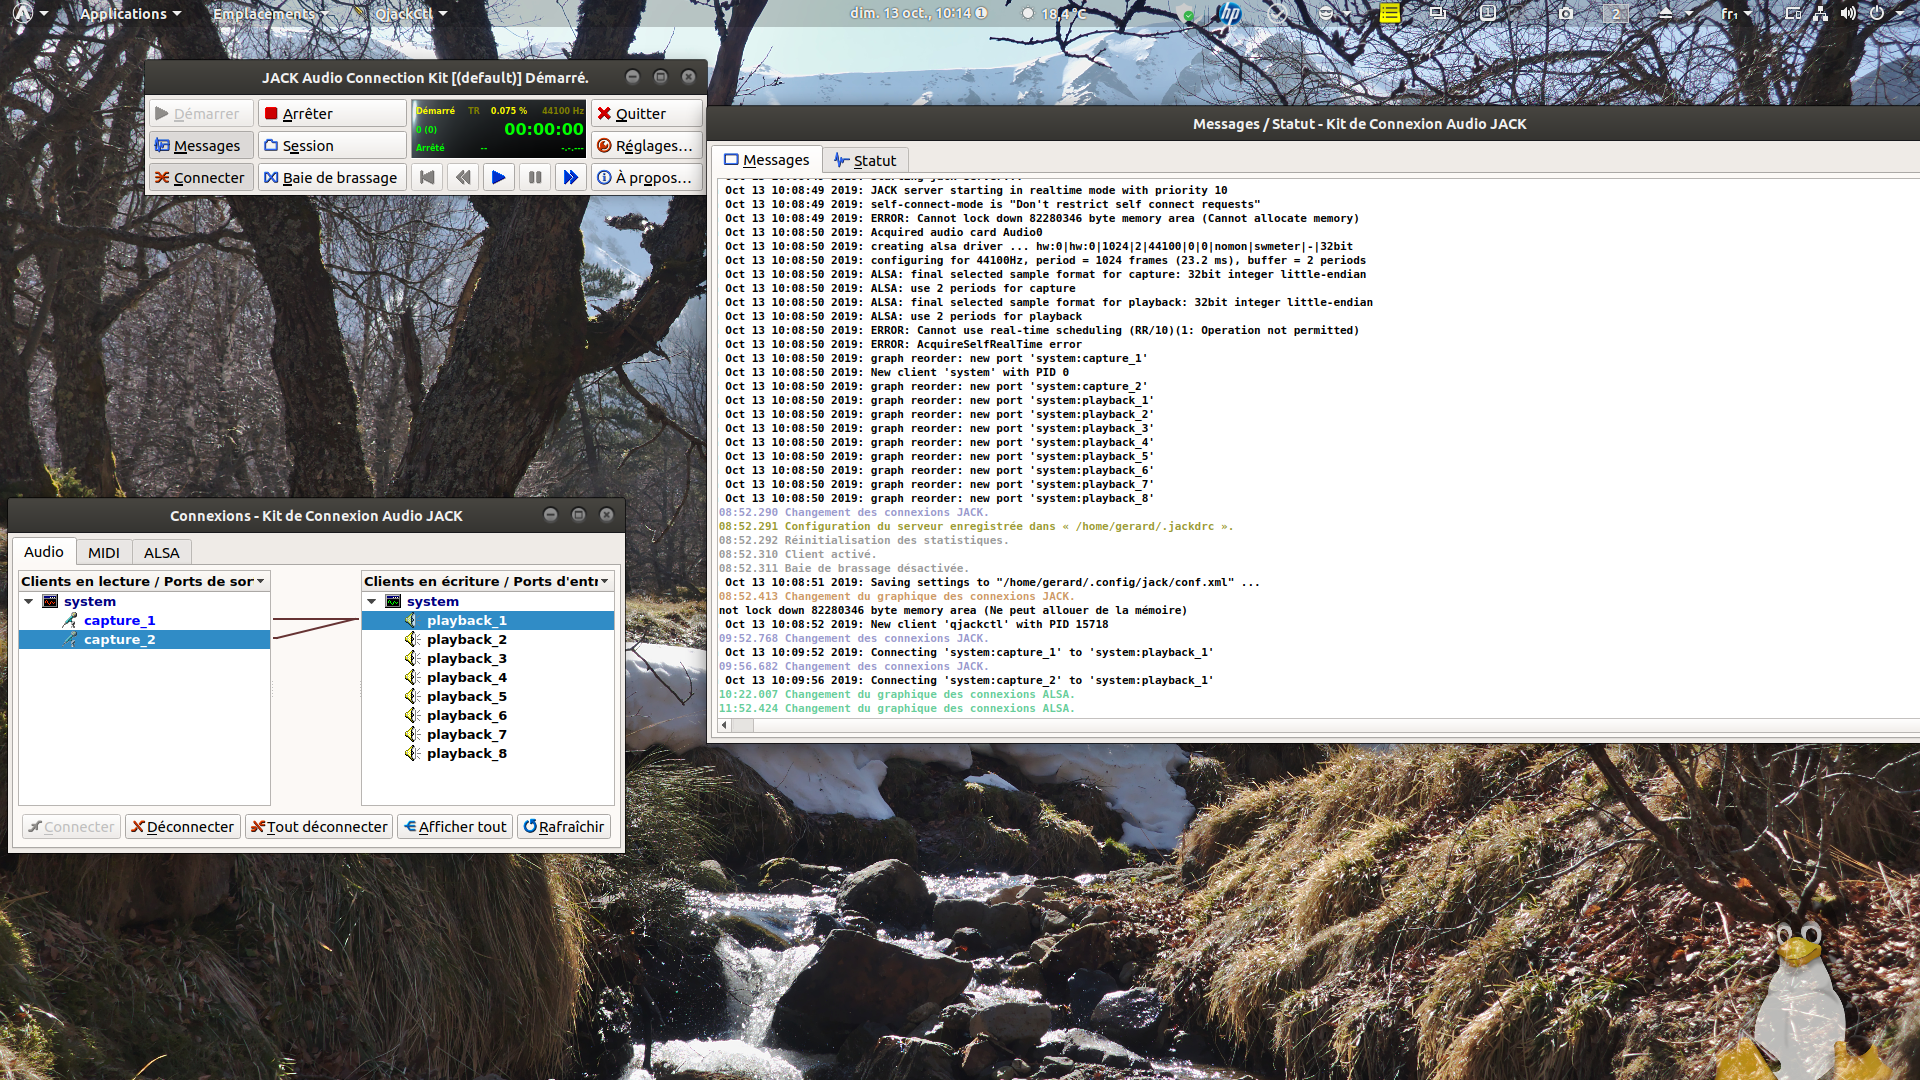Select playback_5 port item
1920x1080 pixels.
466,697
